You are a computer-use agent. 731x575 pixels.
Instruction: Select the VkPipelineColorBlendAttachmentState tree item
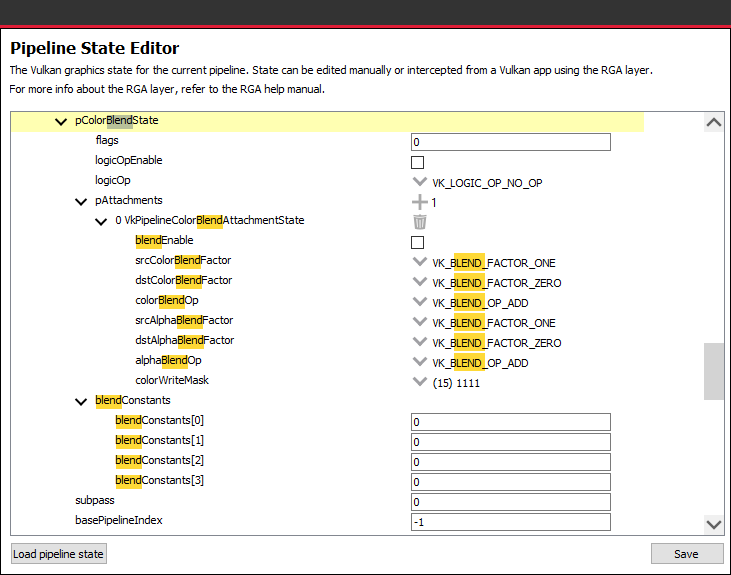pyautogui.click(x=209, y=220)
